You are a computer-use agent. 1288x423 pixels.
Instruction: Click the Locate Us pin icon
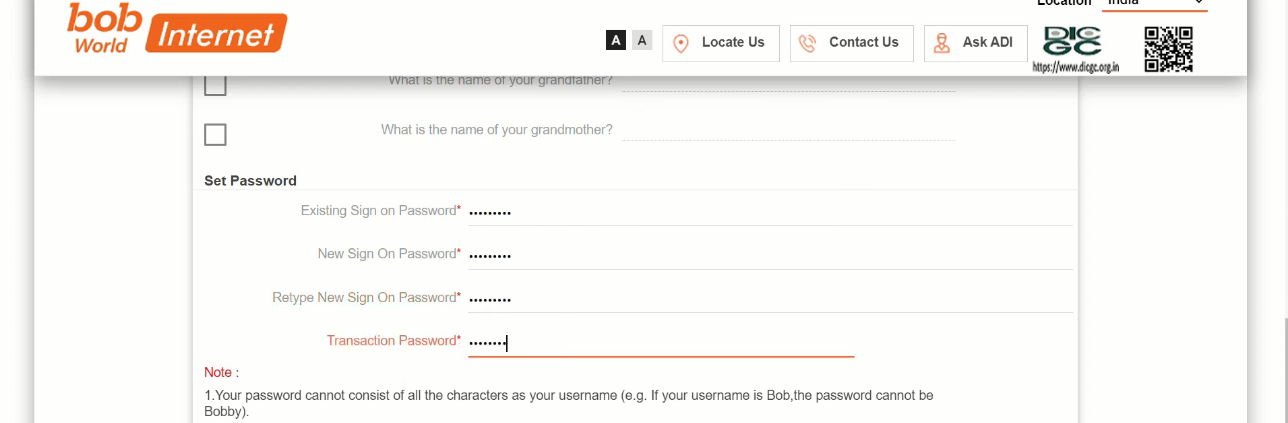click(681, 43)
